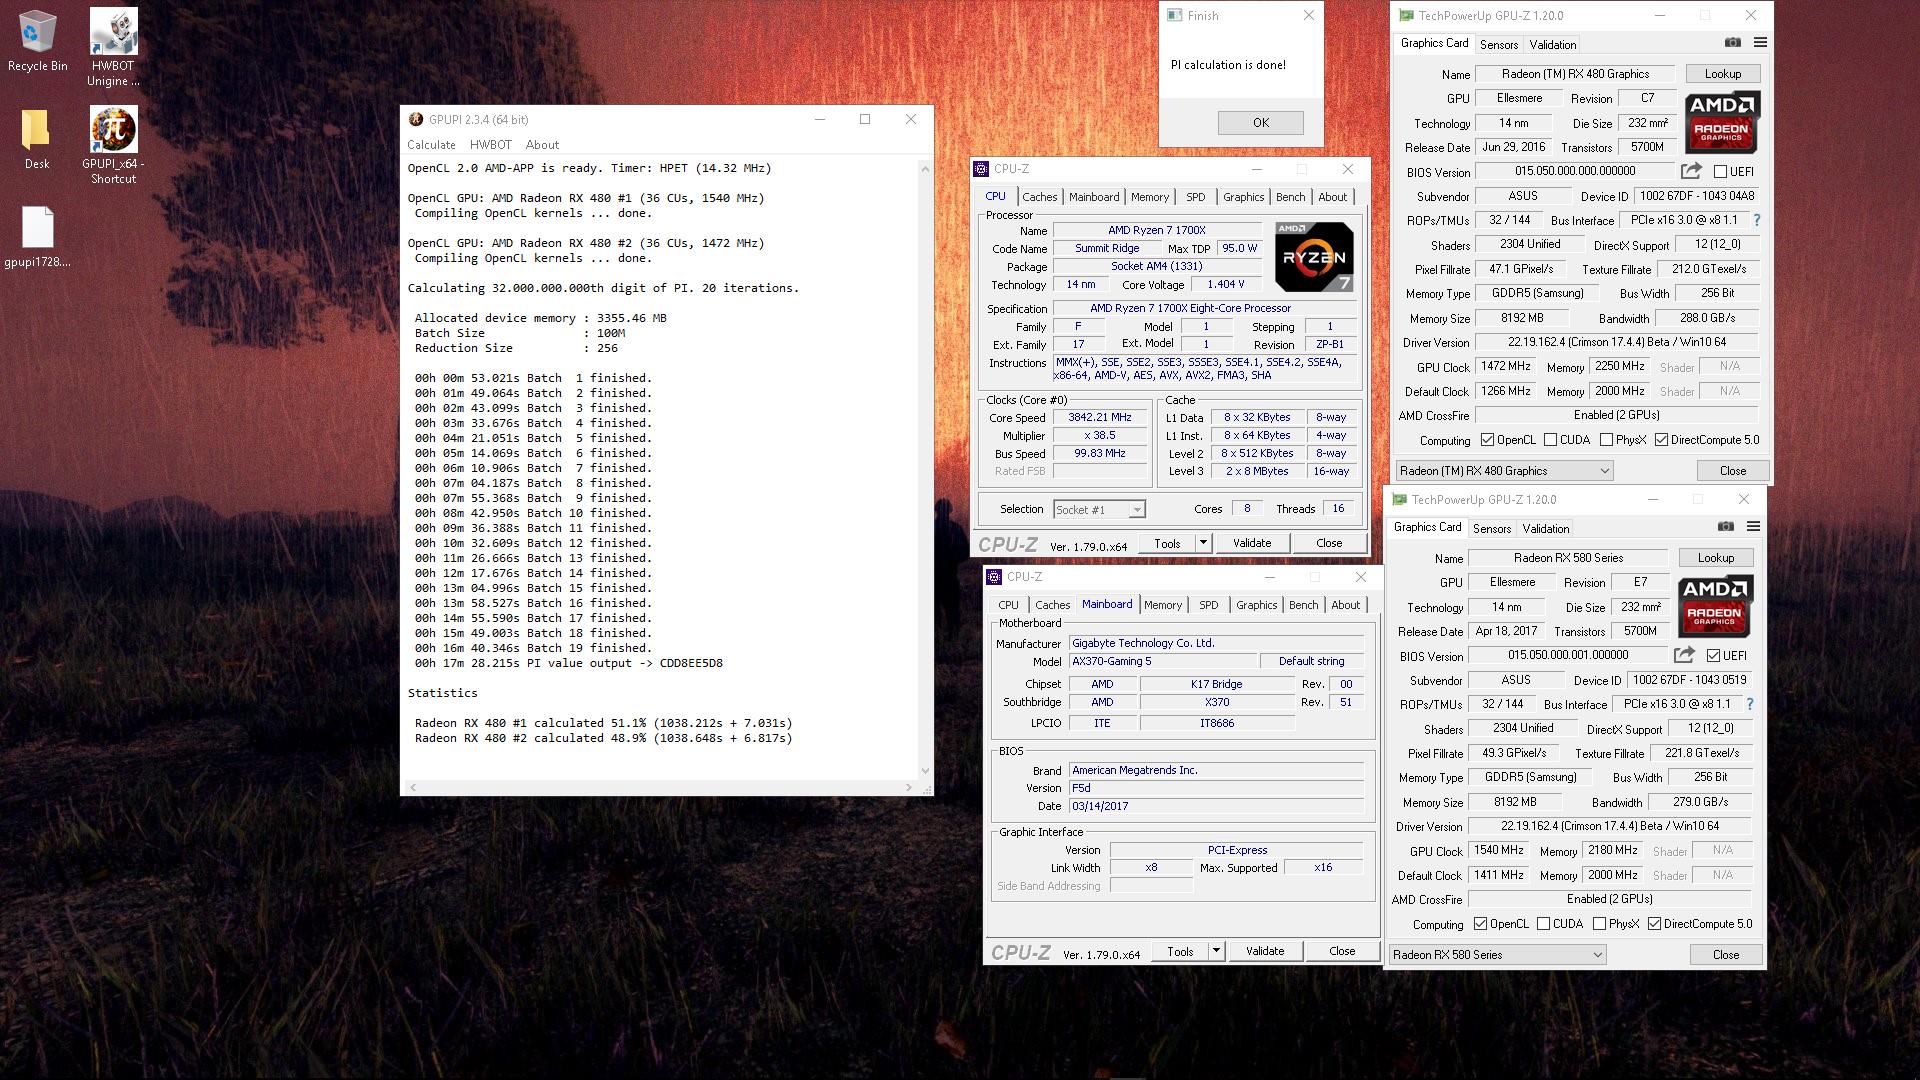Click GPUPI horizontal scrollbar right arrow
The width and height of the screenshot is (1920, 1080).
click(x=909, y=788)
